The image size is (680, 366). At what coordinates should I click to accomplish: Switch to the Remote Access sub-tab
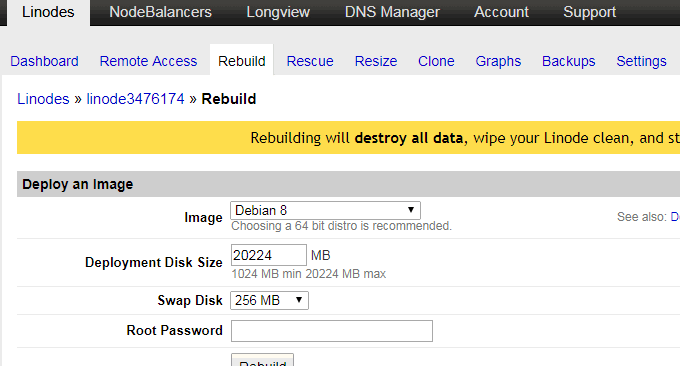(x=148, y=61)
